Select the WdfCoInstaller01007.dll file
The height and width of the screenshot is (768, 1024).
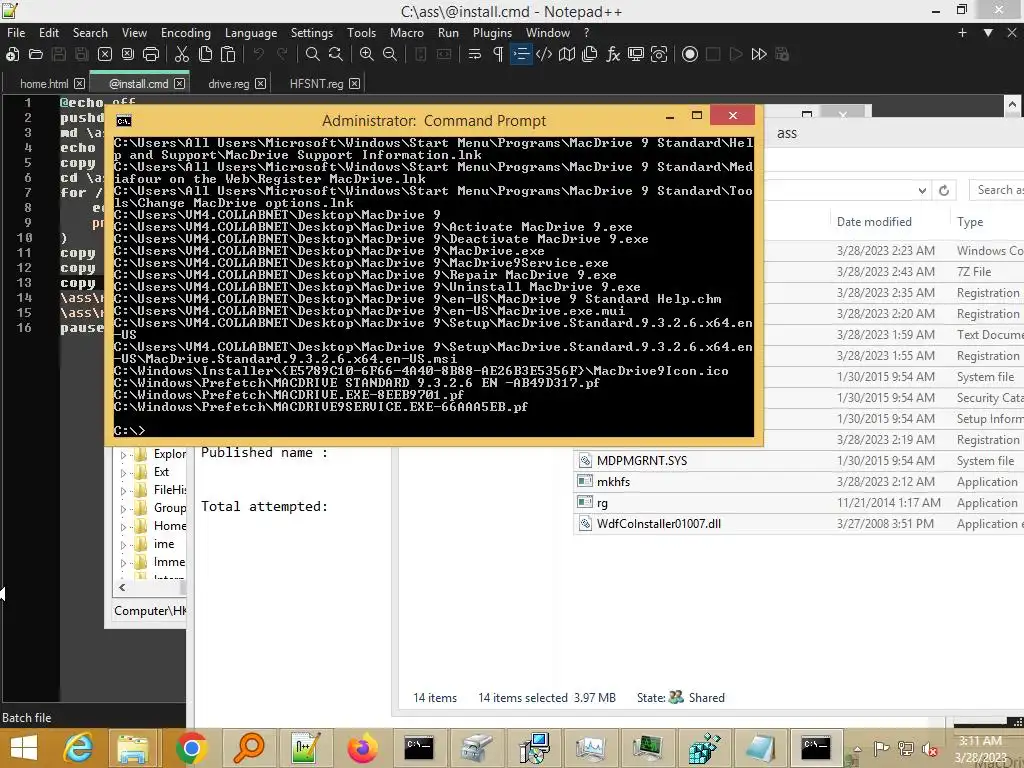click(x=658, y=524)
